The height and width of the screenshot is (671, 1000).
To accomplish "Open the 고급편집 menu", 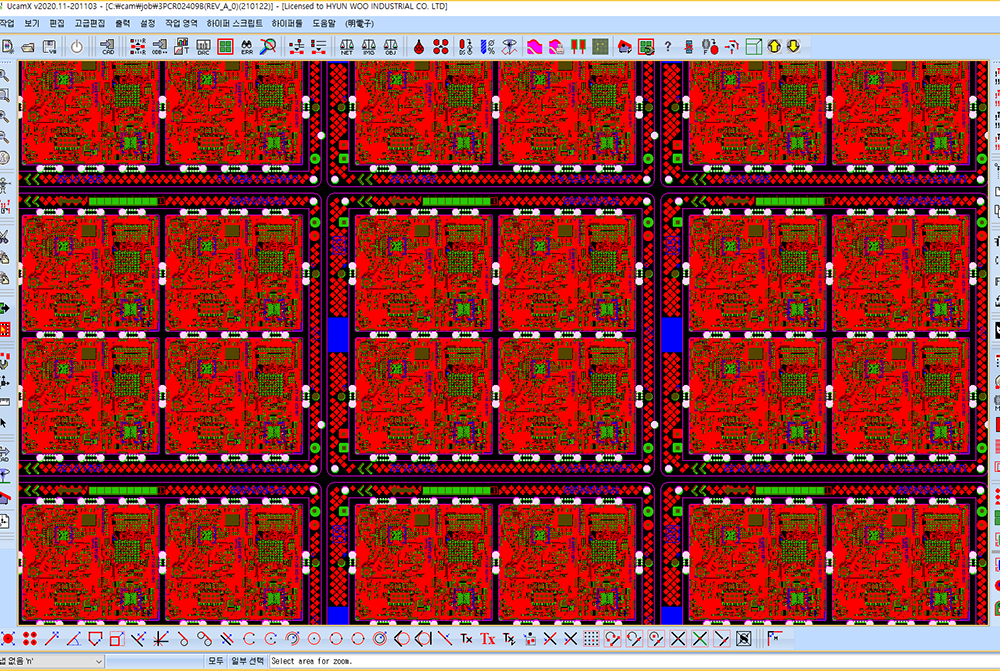I will [x=89, y=24].
